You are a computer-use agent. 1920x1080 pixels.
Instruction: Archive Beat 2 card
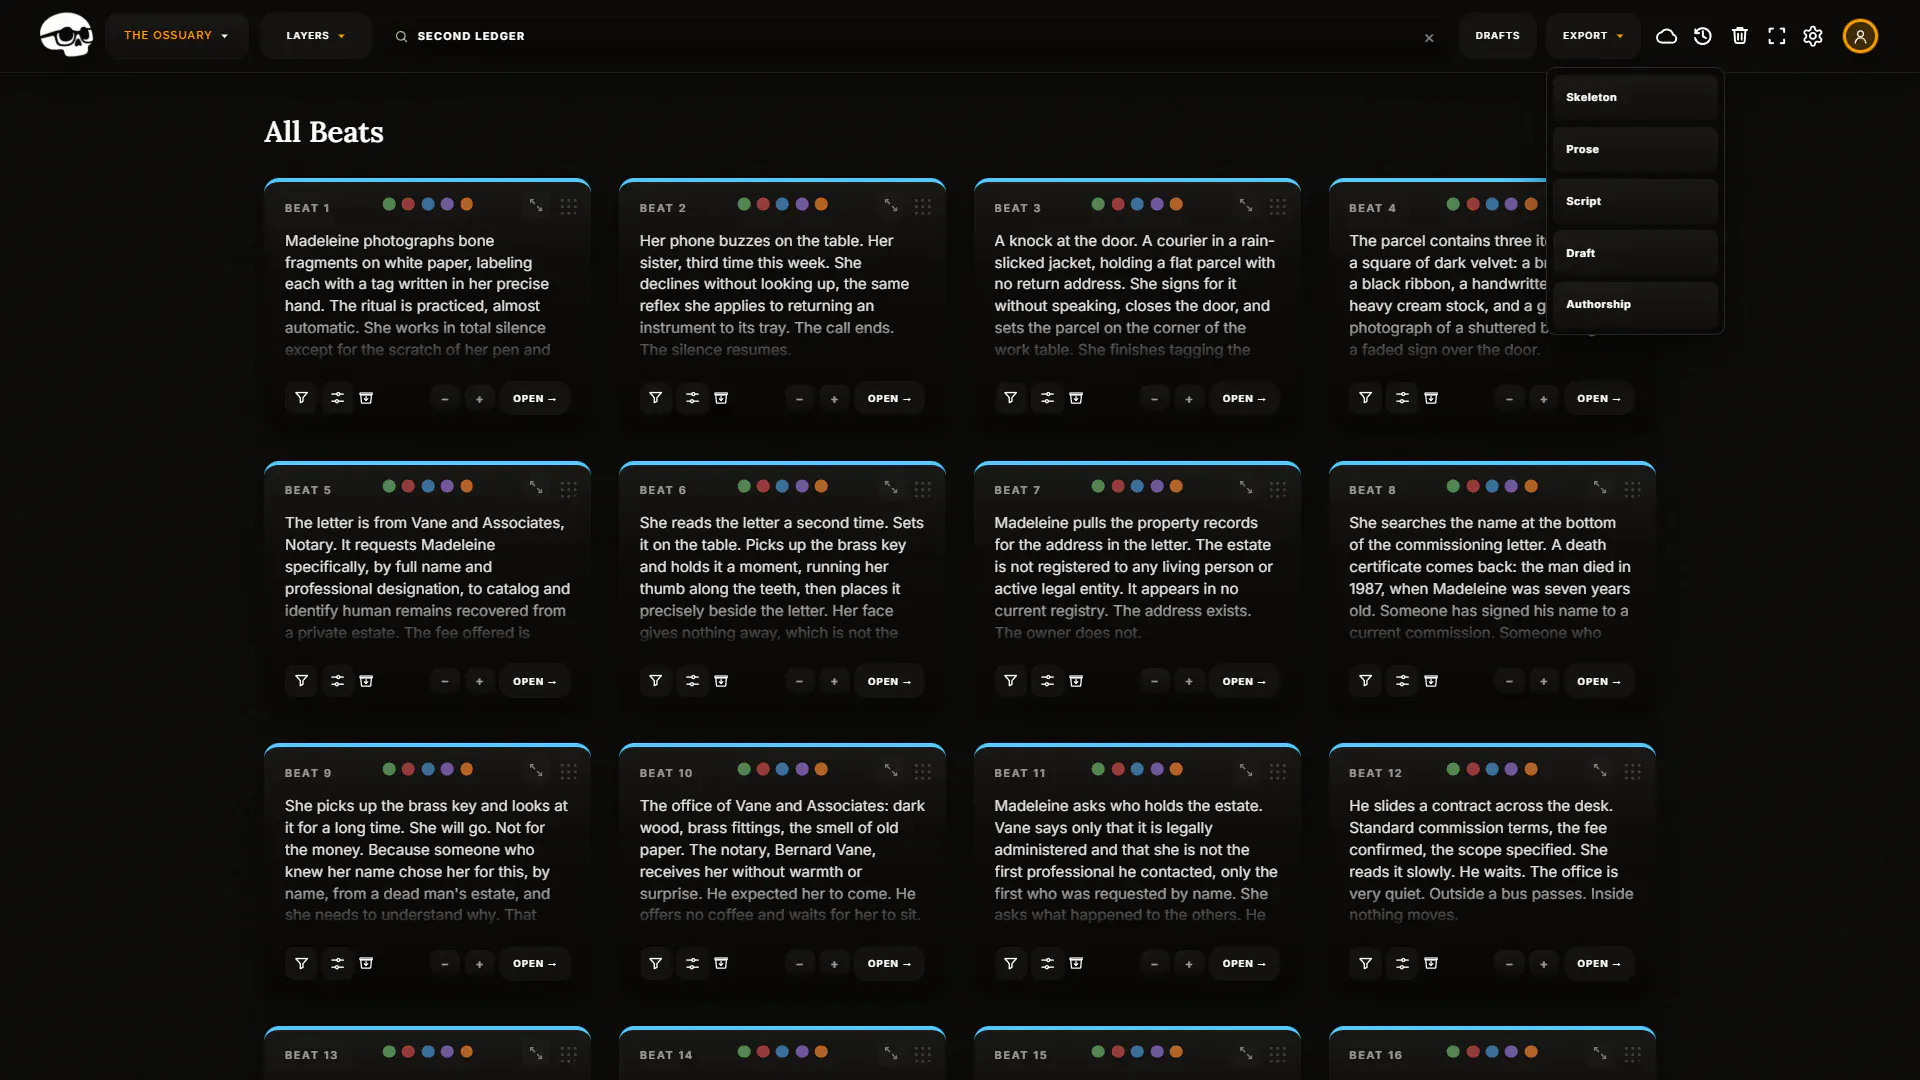721,398
